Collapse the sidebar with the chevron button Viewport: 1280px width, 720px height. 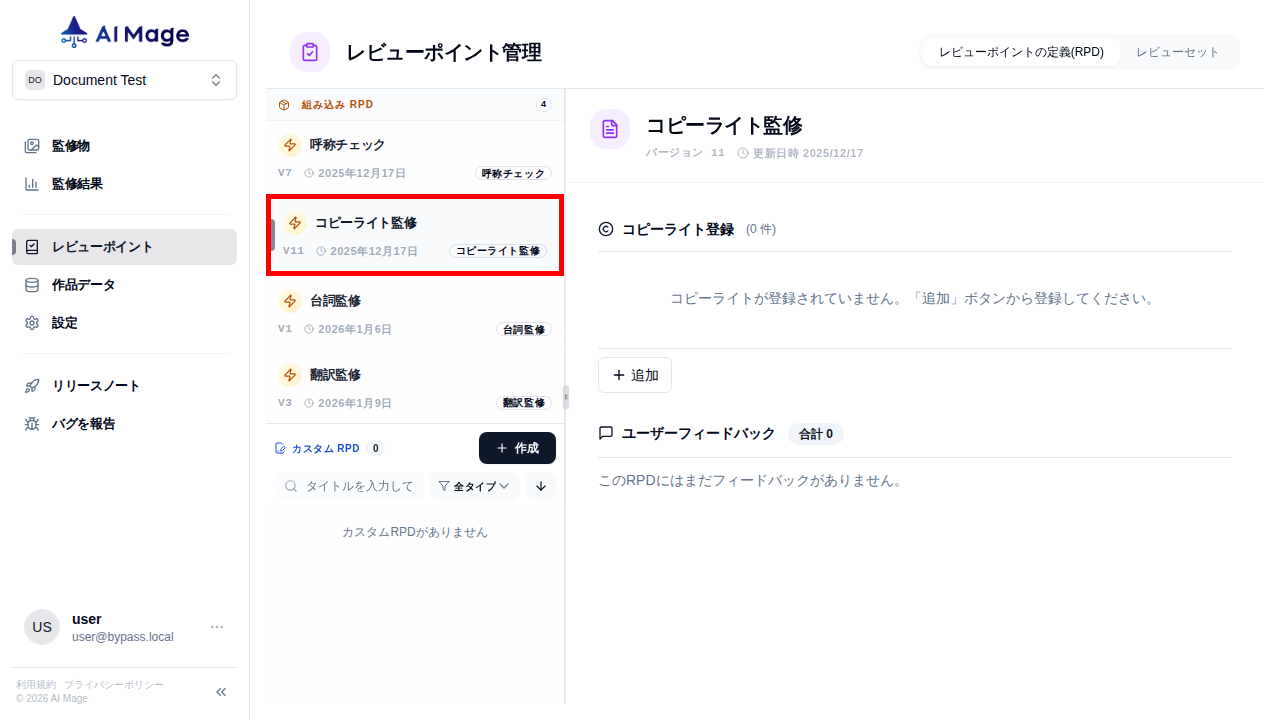point(220,691)
